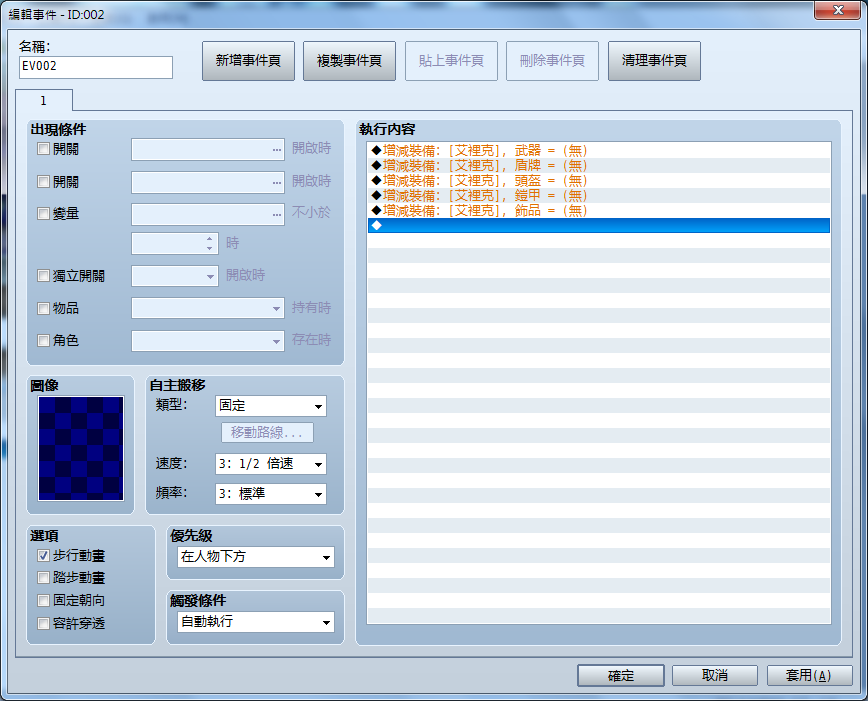Apply changes with 套用(A)
Viewport: 868px width, 701px height.
point(809,676)
